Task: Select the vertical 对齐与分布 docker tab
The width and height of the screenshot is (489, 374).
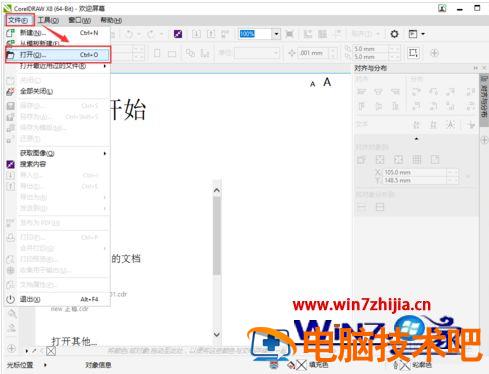Action: 484,101
